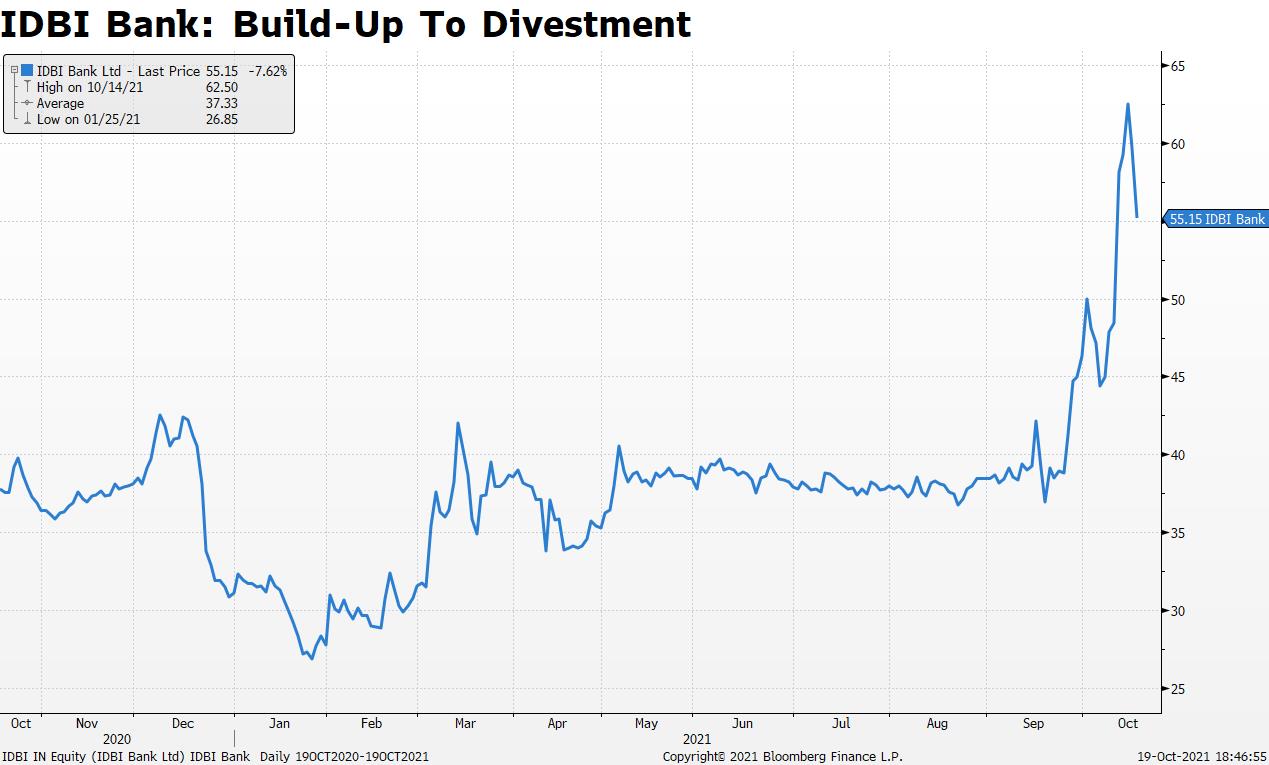
Task: Click the High marker icon in legend
Action: [x=27, y=87]
